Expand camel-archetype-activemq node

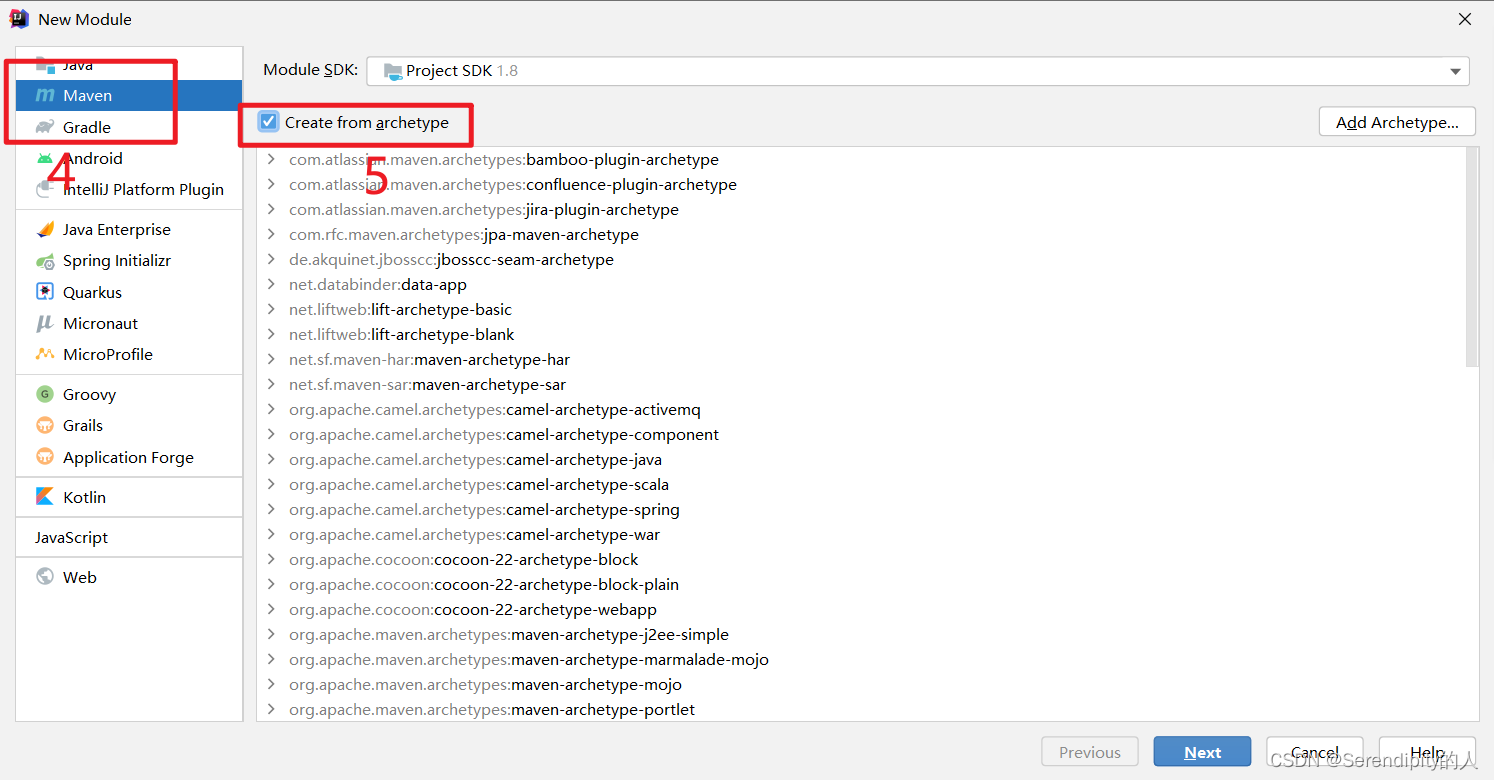pyautogui.click(x=271, y=409)
